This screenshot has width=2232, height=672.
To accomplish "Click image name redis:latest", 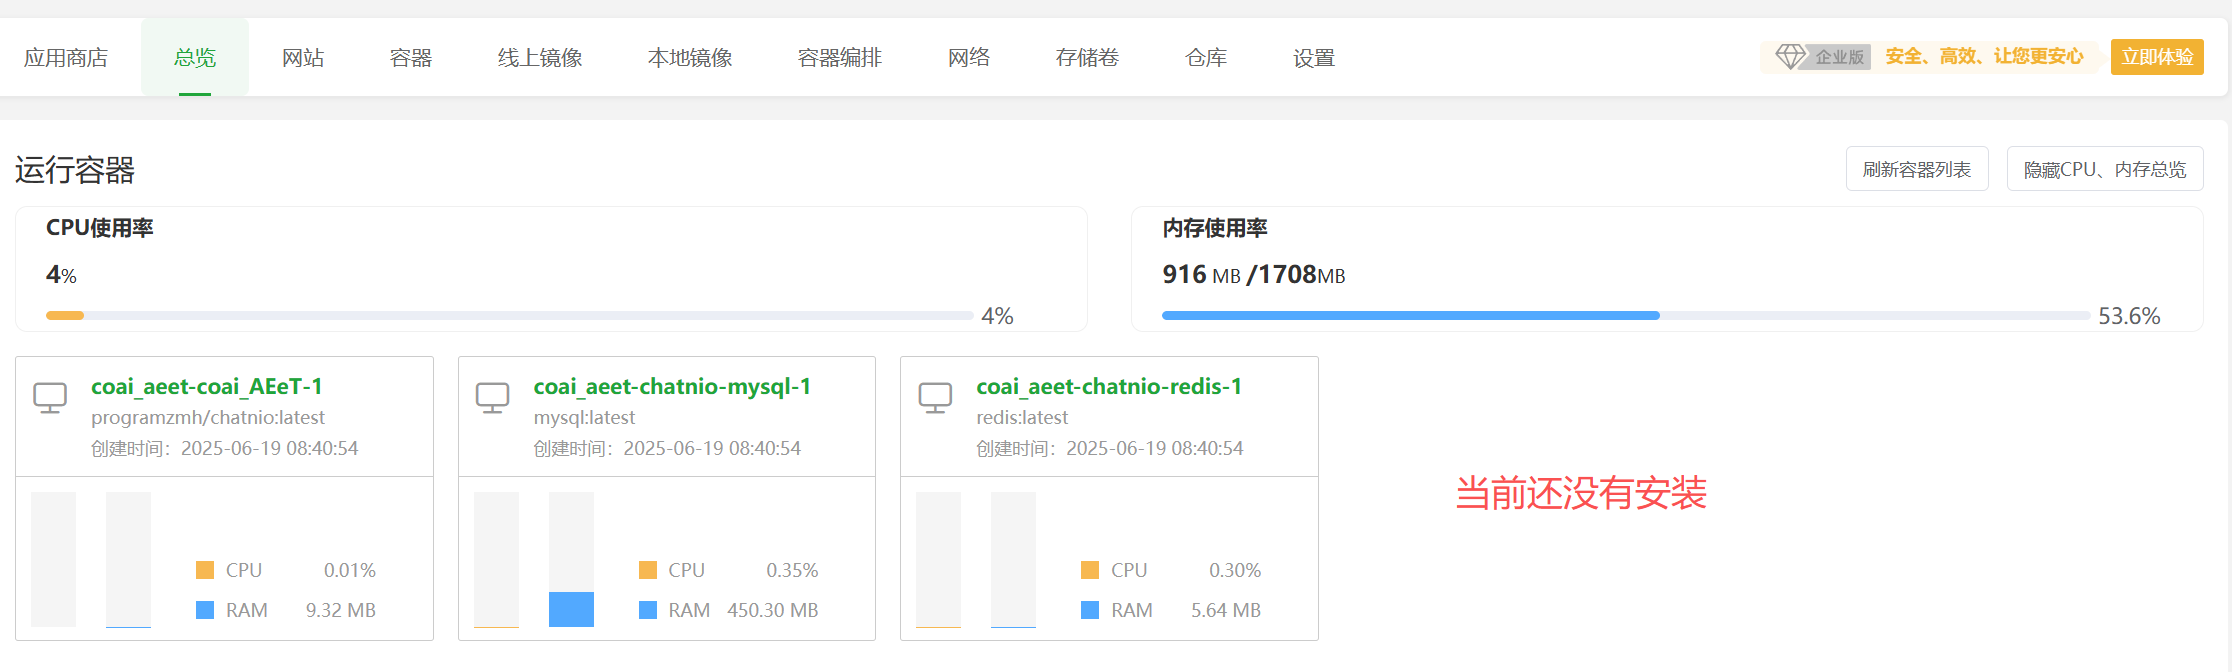I will [1022, 418].
